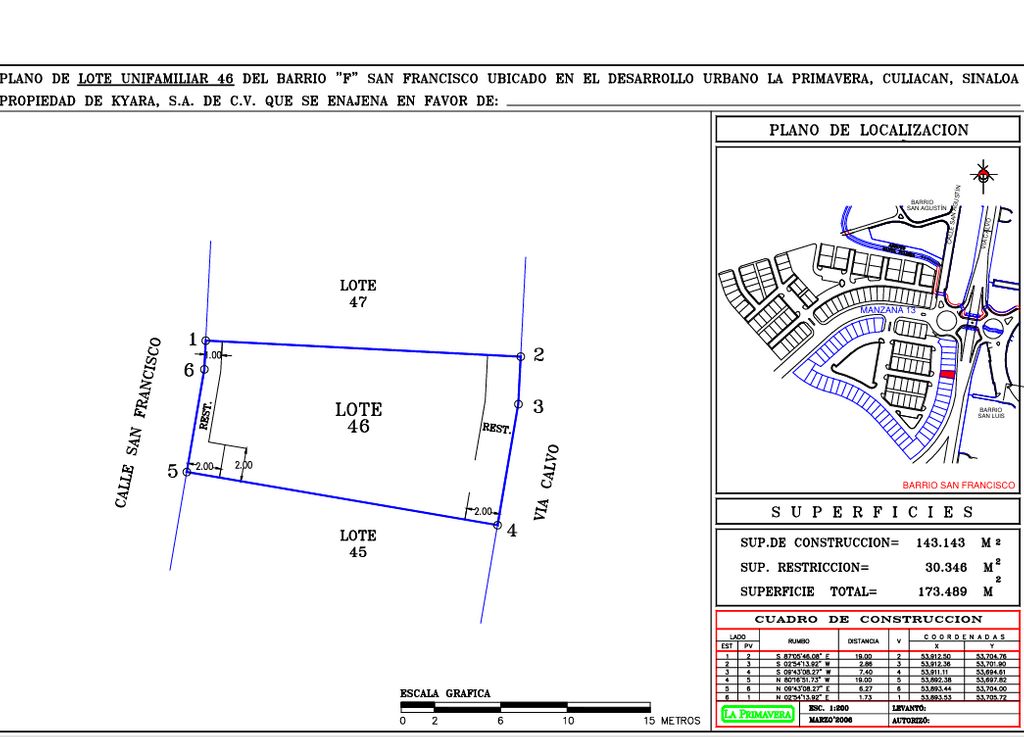1024x737 pixels.
Task: Click the LOTE 45 label
Action: tap(358, 544)
